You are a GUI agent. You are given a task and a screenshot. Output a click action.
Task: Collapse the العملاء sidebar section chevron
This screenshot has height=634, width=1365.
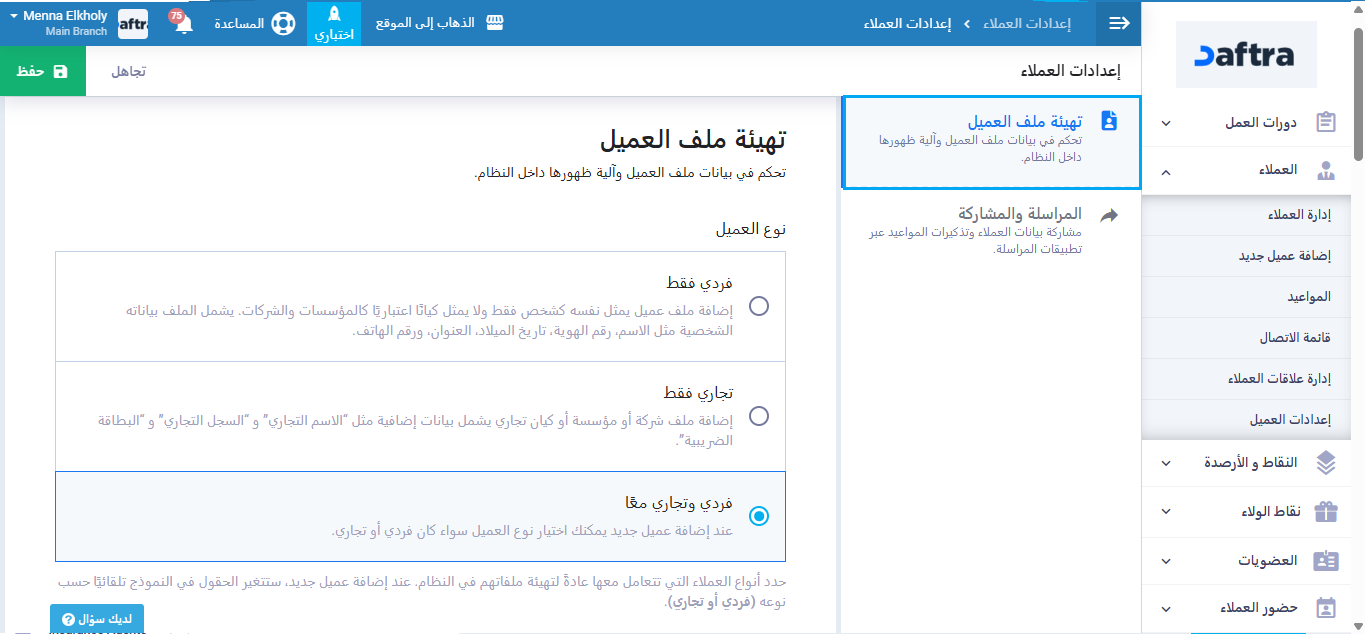1166,171
